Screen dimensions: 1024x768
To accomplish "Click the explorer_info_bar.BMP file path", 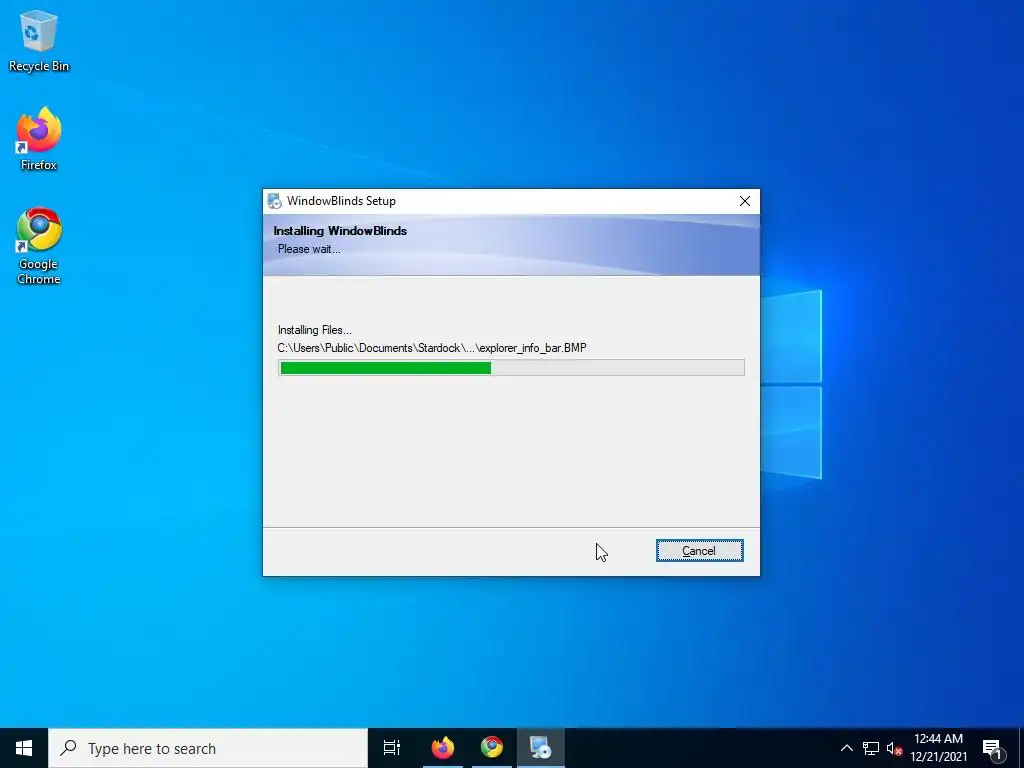I will click(432, 348).
